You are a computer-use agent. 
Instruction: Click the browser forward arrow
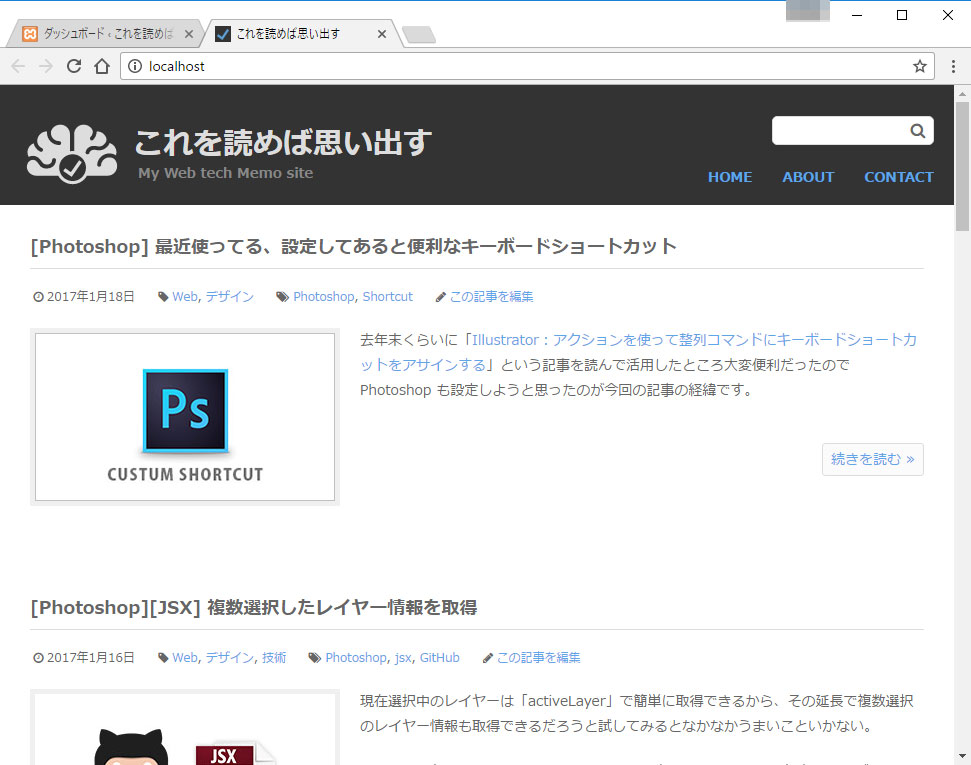click(46, 66)
